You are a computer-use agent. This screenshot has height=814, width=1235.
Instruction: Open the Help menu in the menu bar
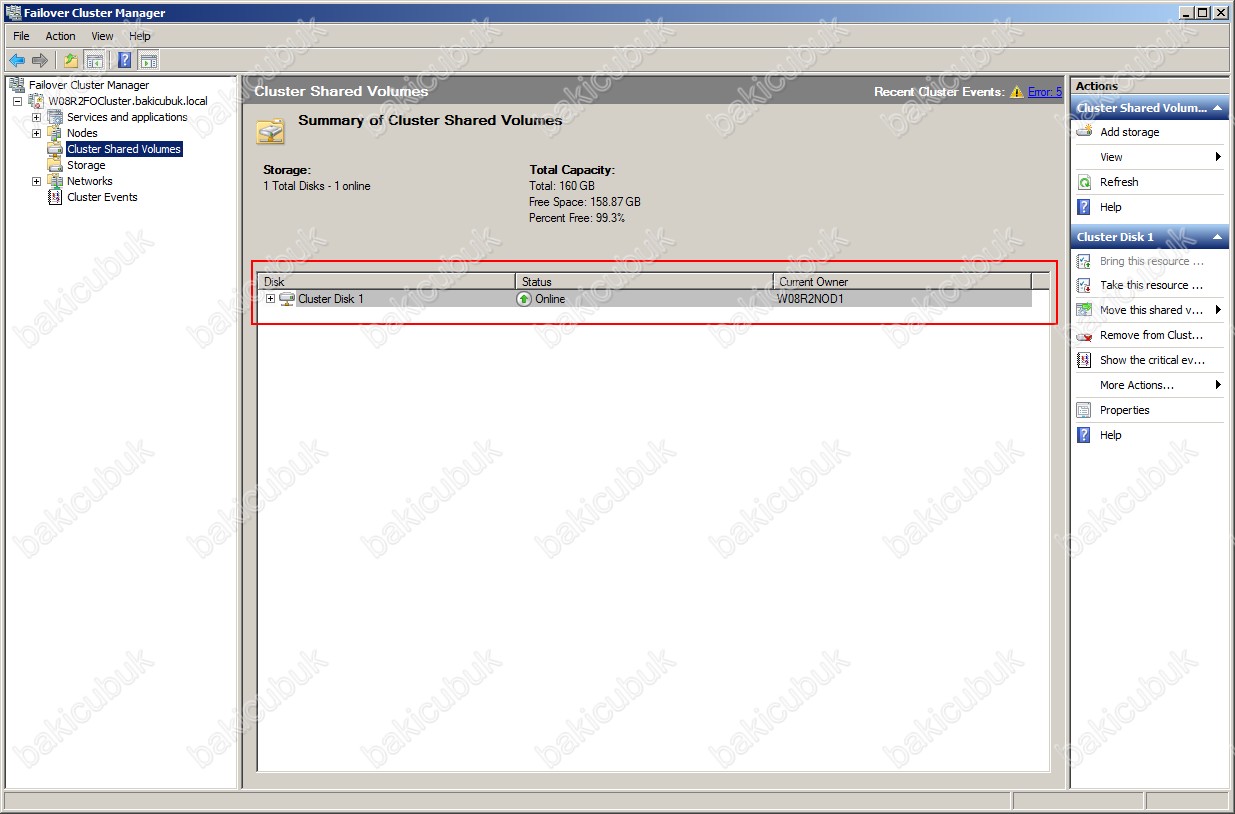click(140, 36)
